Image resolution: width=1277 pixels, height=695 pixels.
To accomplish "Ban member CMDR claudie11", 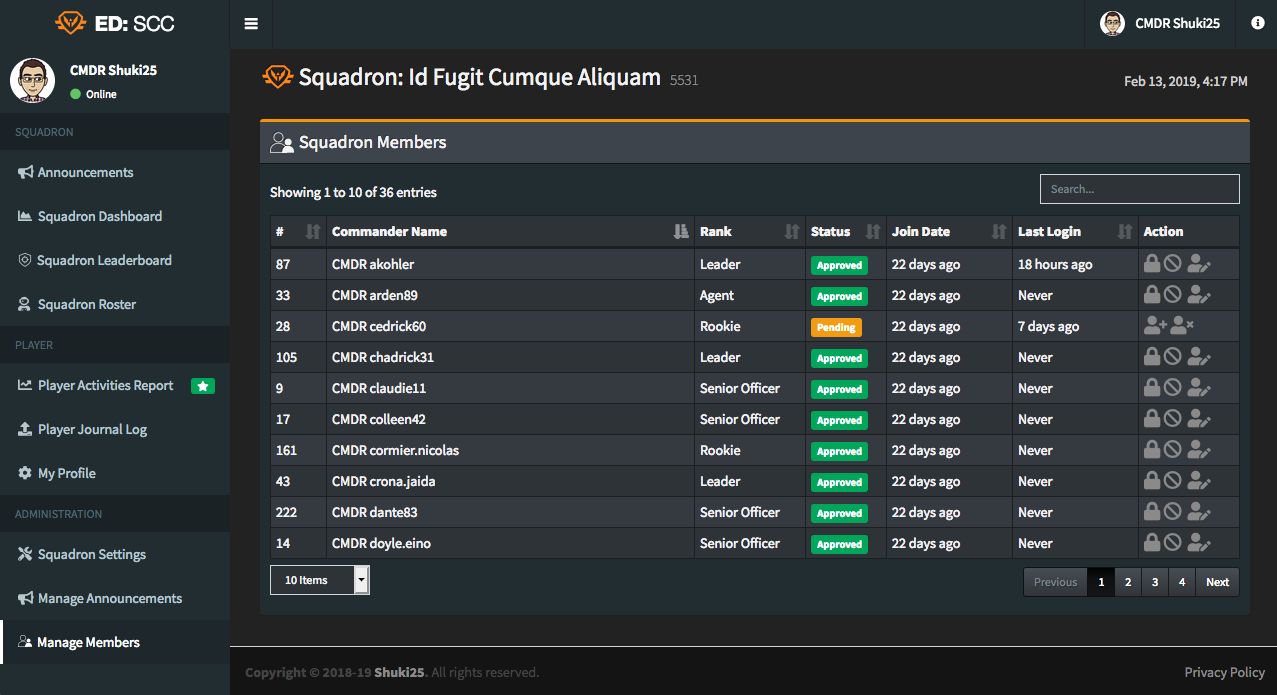I will (1172, 388).
